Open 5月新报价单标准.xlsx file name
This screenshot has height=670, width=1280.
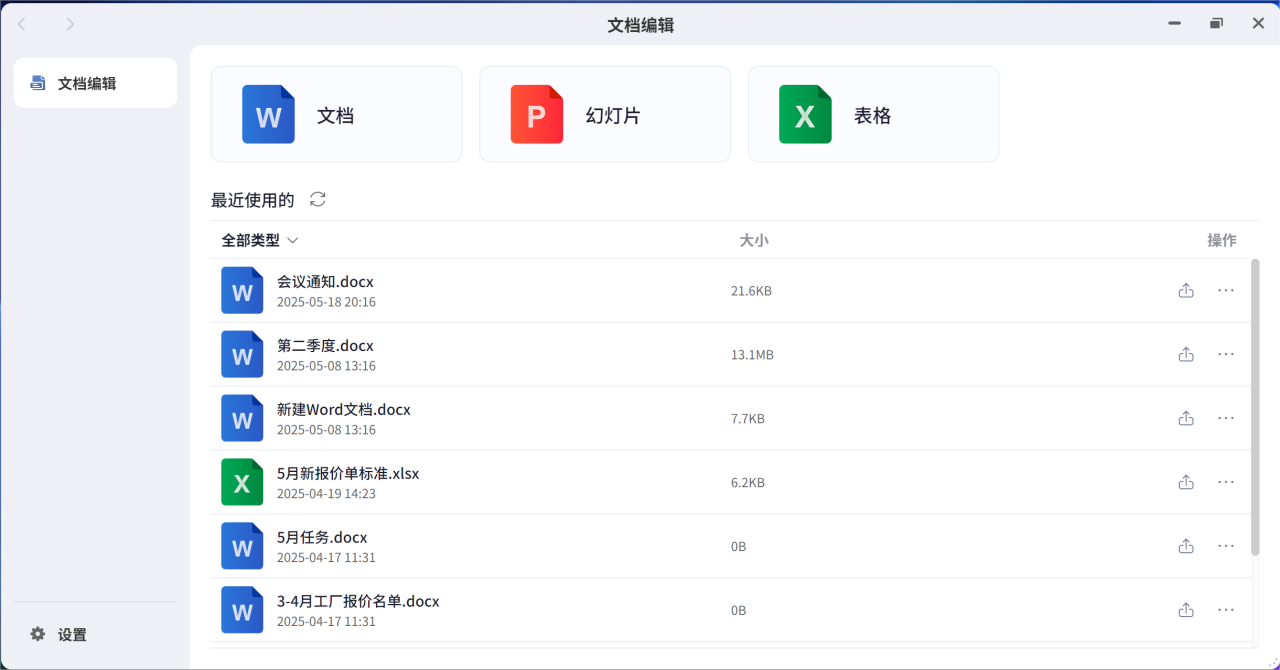tap(348, 474)
